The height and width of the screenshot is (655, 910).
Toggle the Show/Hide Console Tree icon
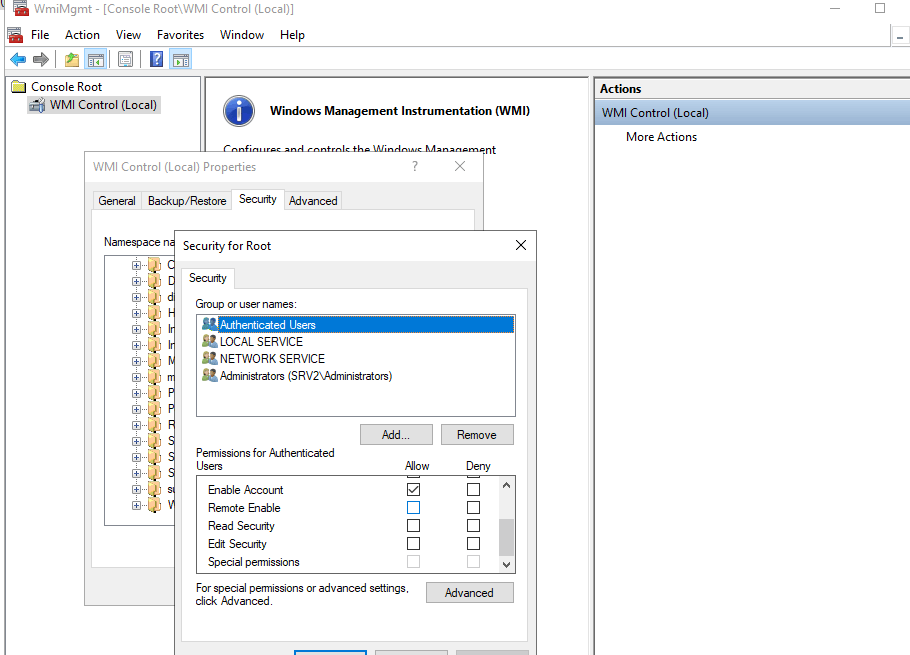coord(96,59)
